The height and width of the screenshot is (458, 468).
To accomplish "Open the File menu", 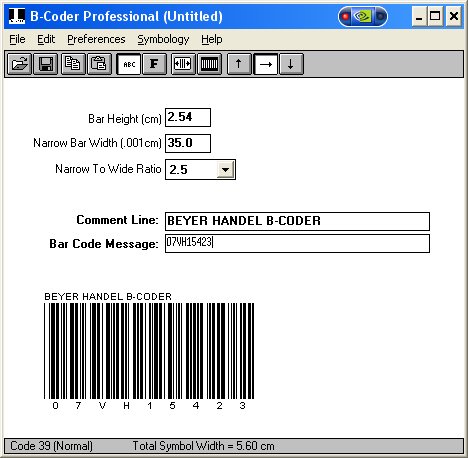I will pyautogui.click(x=17, y=39).
